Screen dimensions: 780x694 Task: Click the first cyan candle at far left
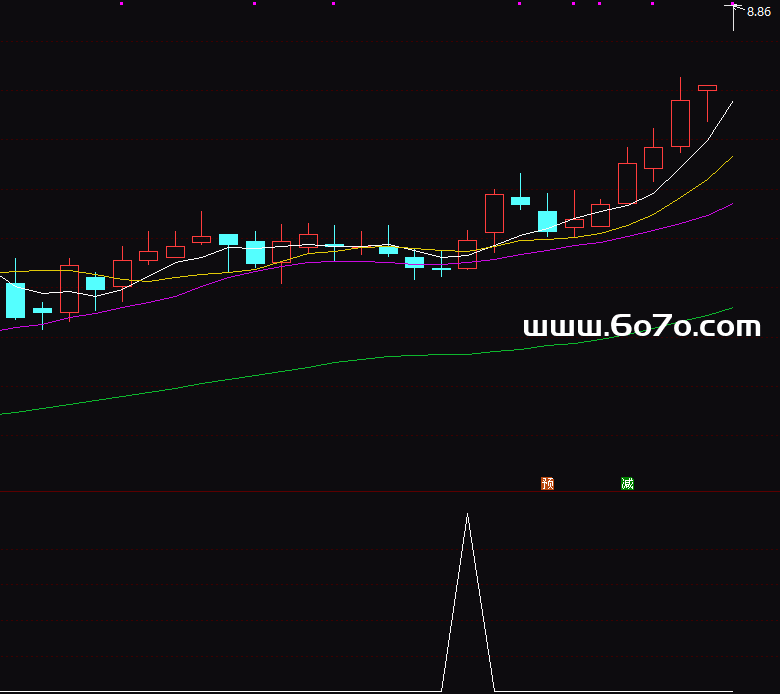coord(15,300)
